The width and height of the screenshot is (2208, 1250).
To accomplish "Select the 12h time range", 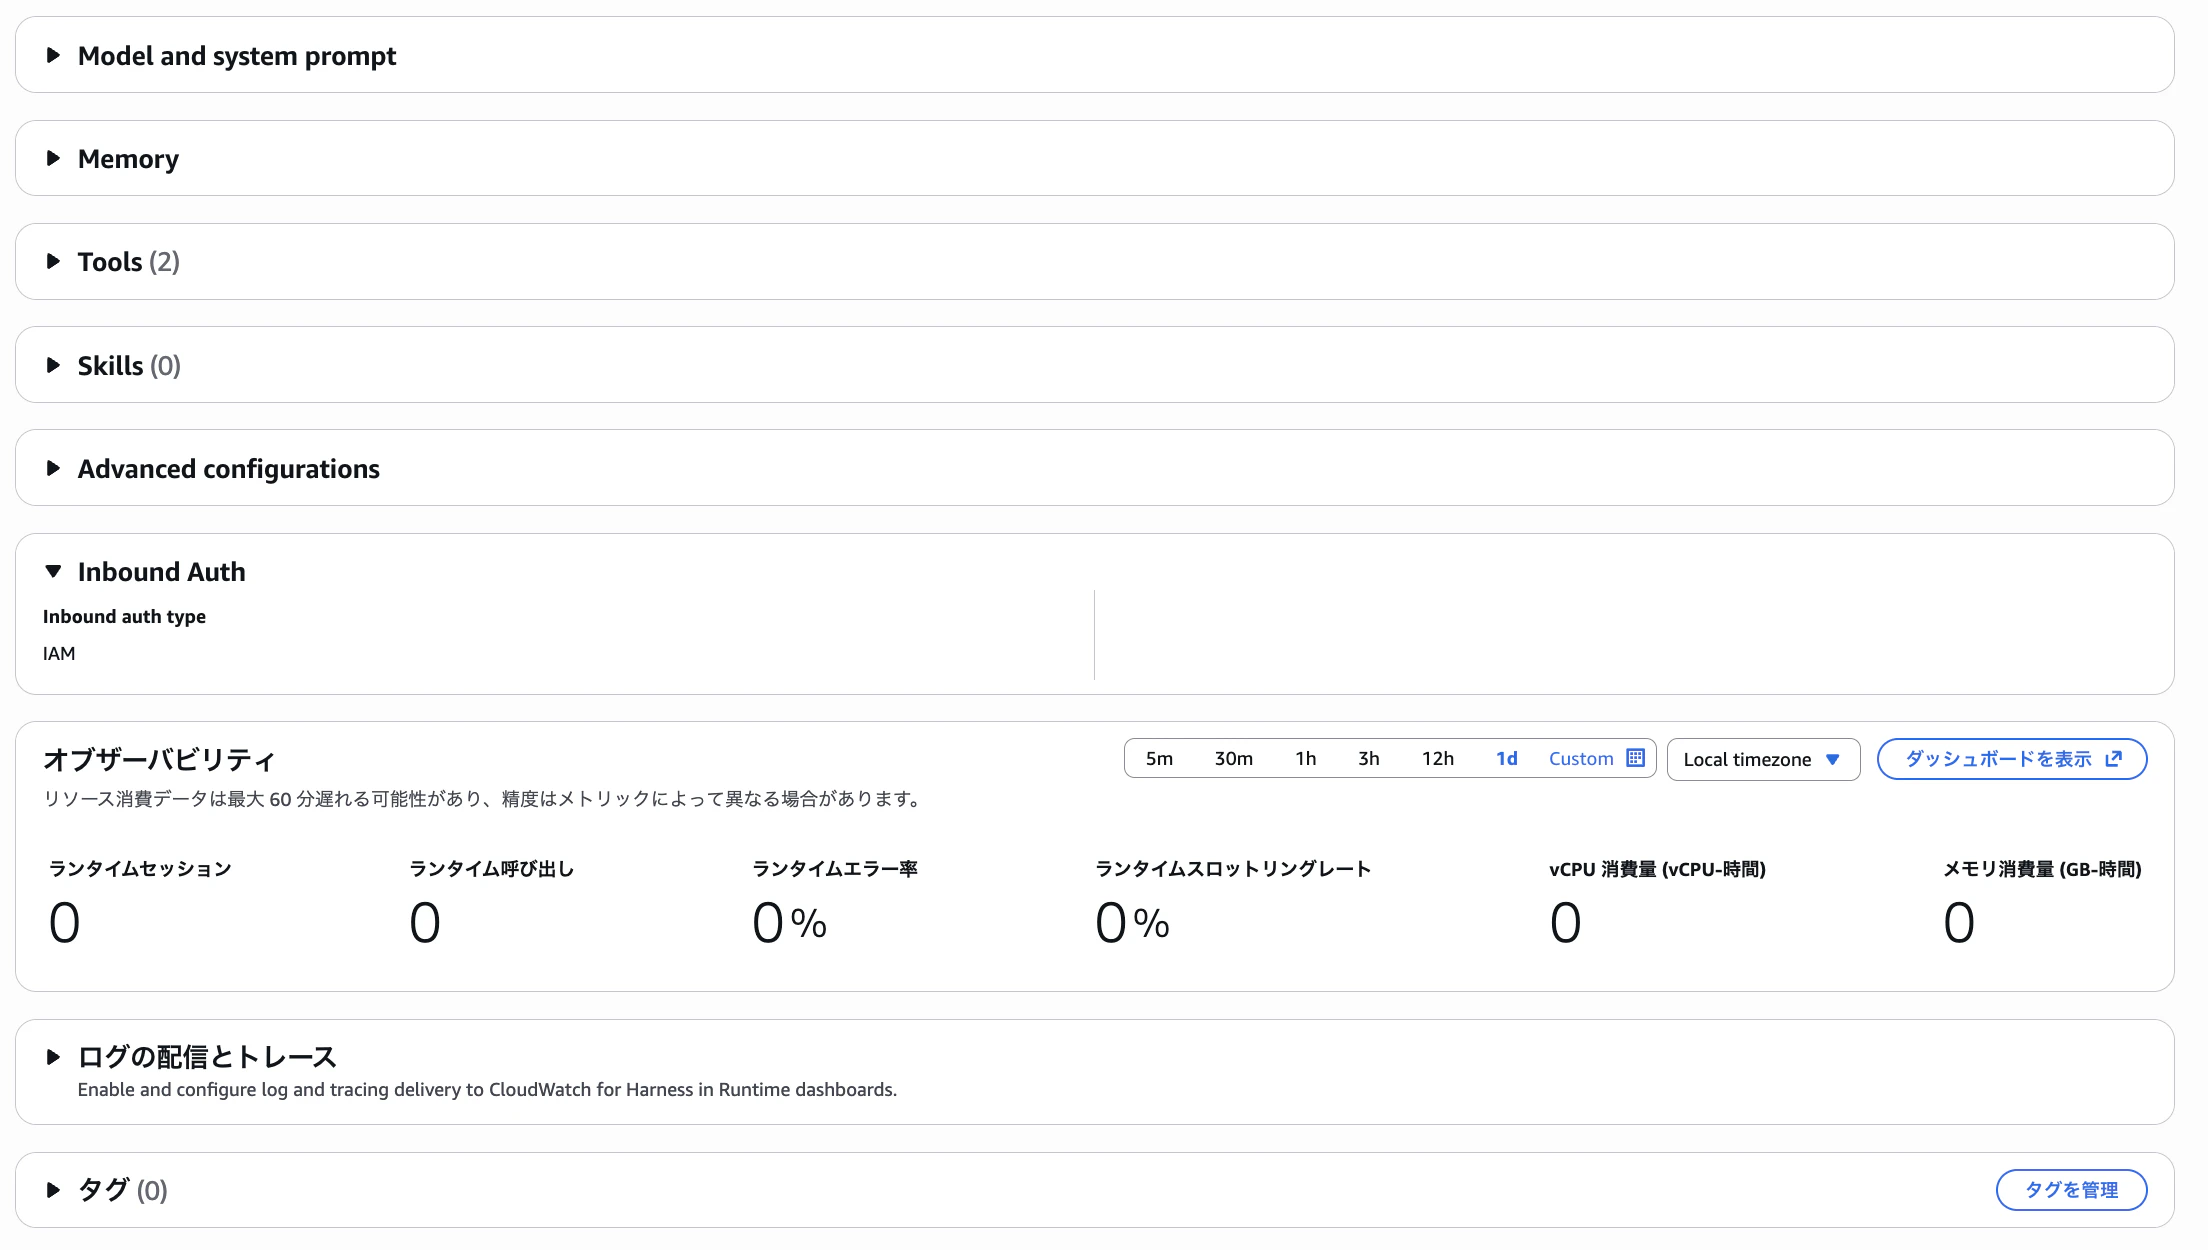I will click(x=1437, y=759).
